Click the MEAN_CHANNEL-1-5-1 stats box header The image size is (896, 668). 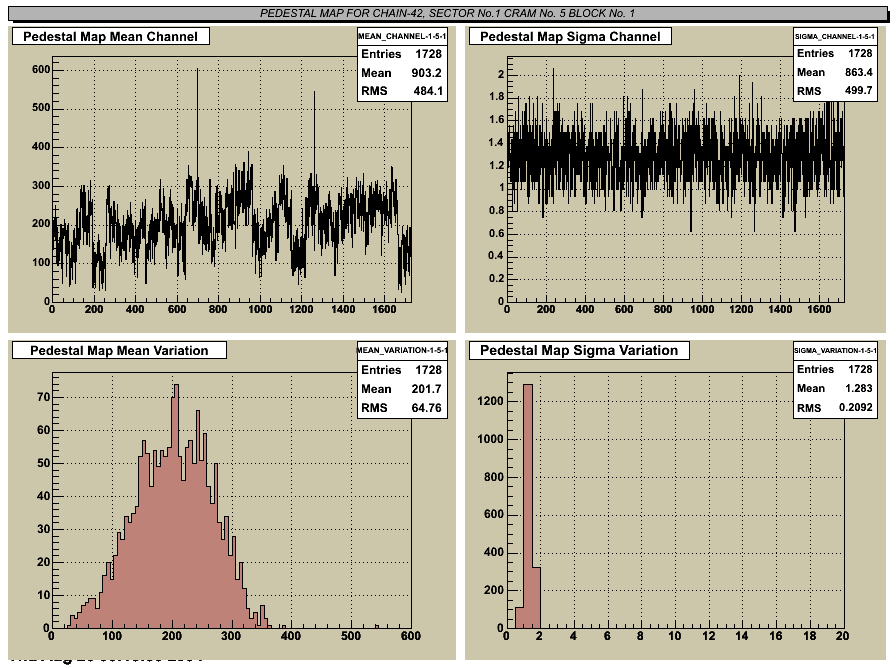[x=402, y=36]
